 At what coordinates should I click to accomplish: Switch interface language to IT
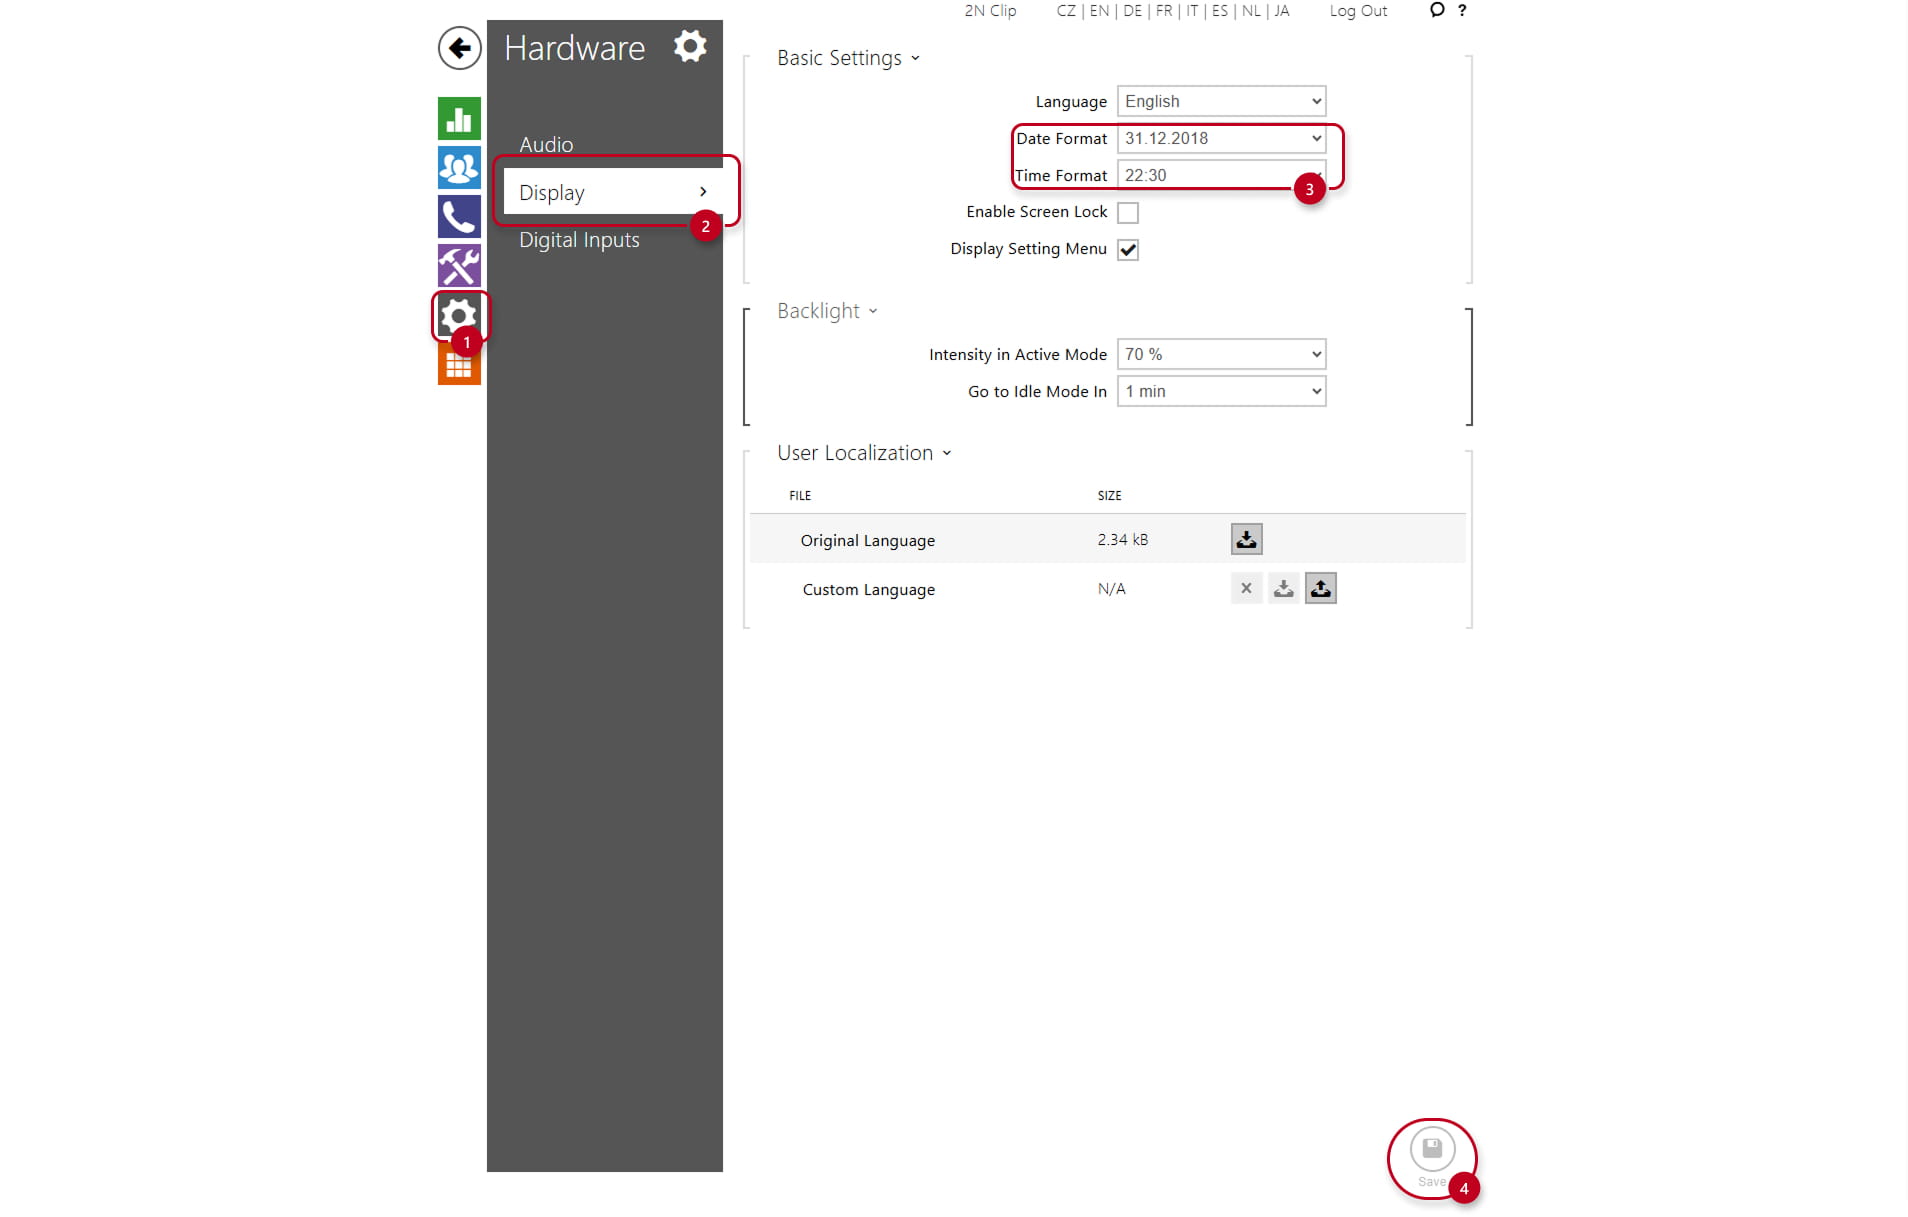(1192, 11)
